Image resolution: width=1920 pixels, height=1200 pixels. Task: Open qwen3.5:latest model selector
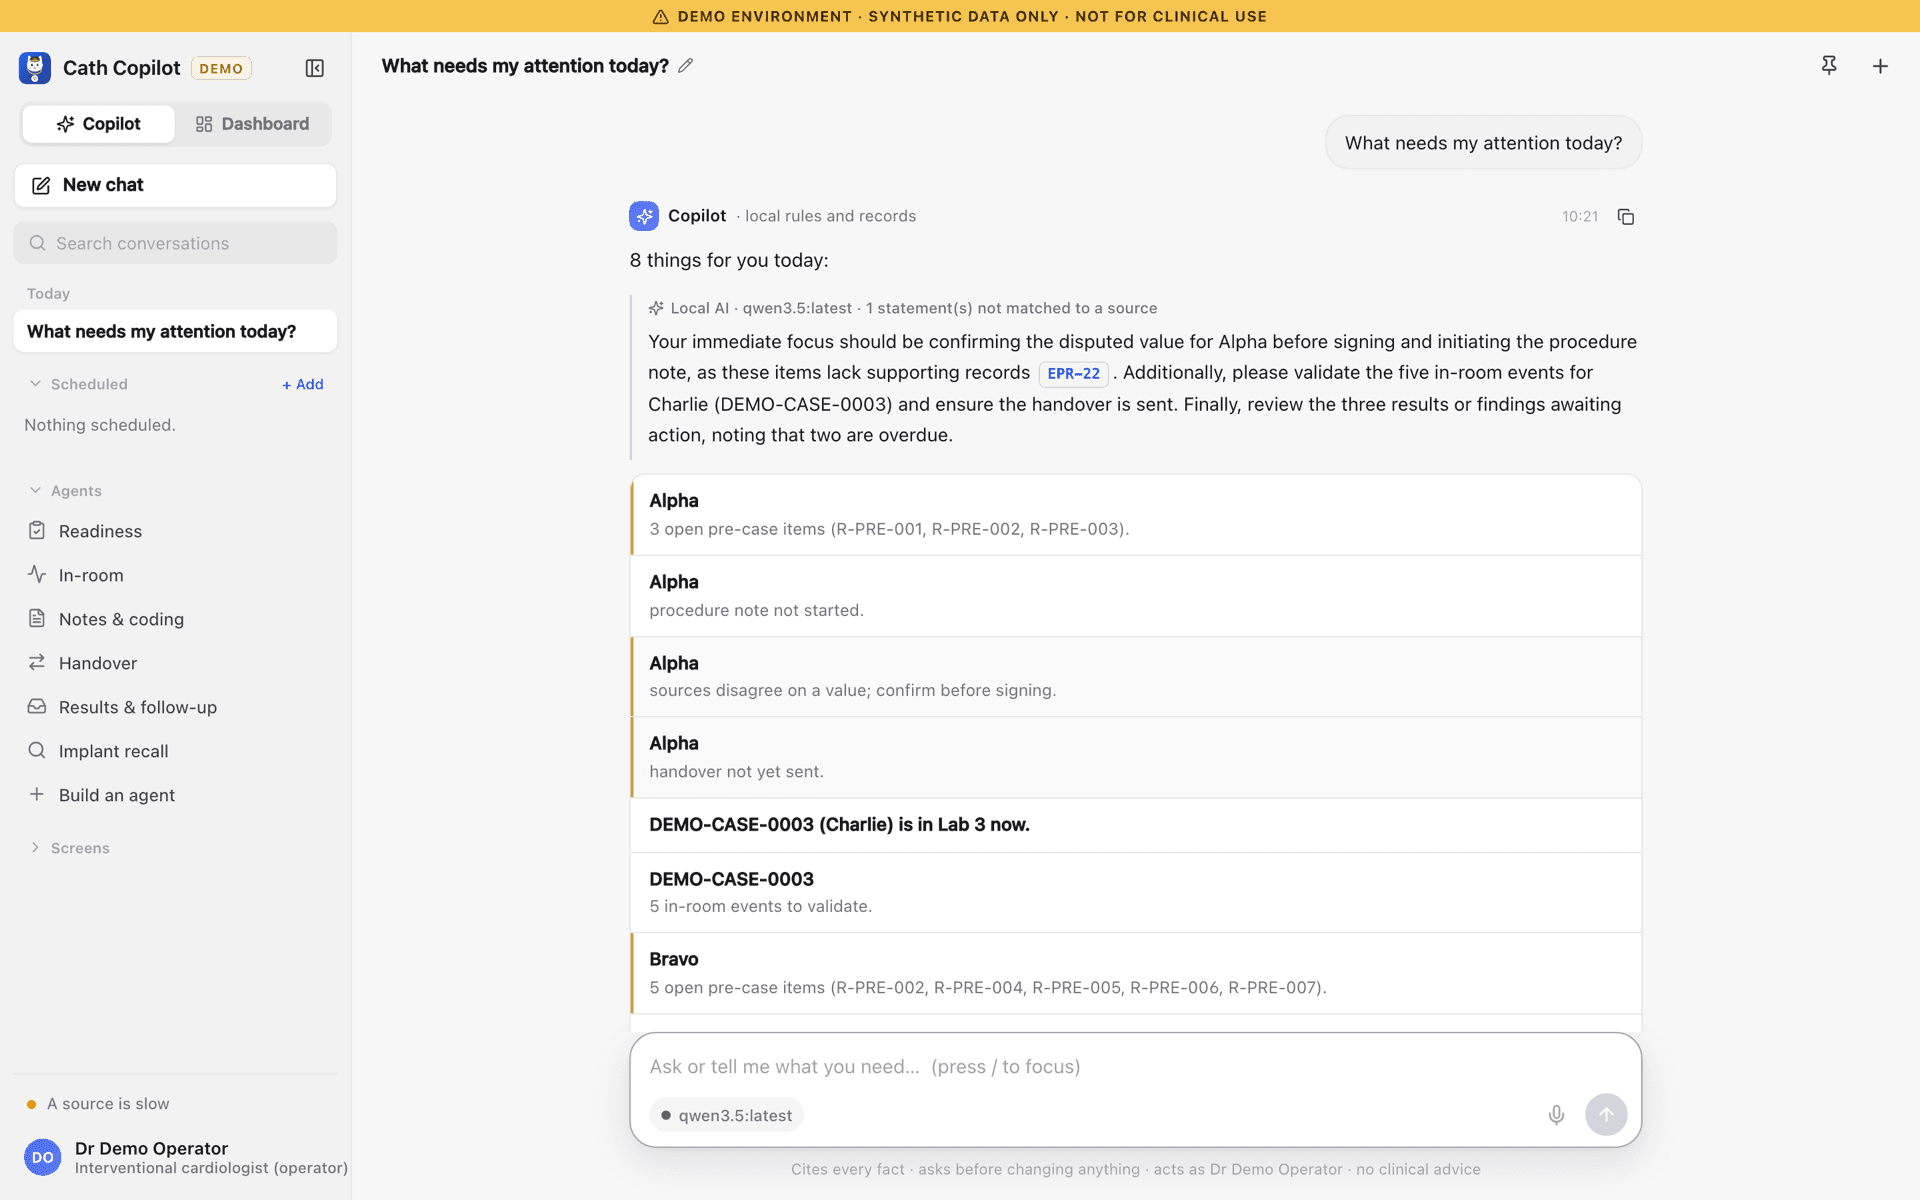(x=727, y=1115)
